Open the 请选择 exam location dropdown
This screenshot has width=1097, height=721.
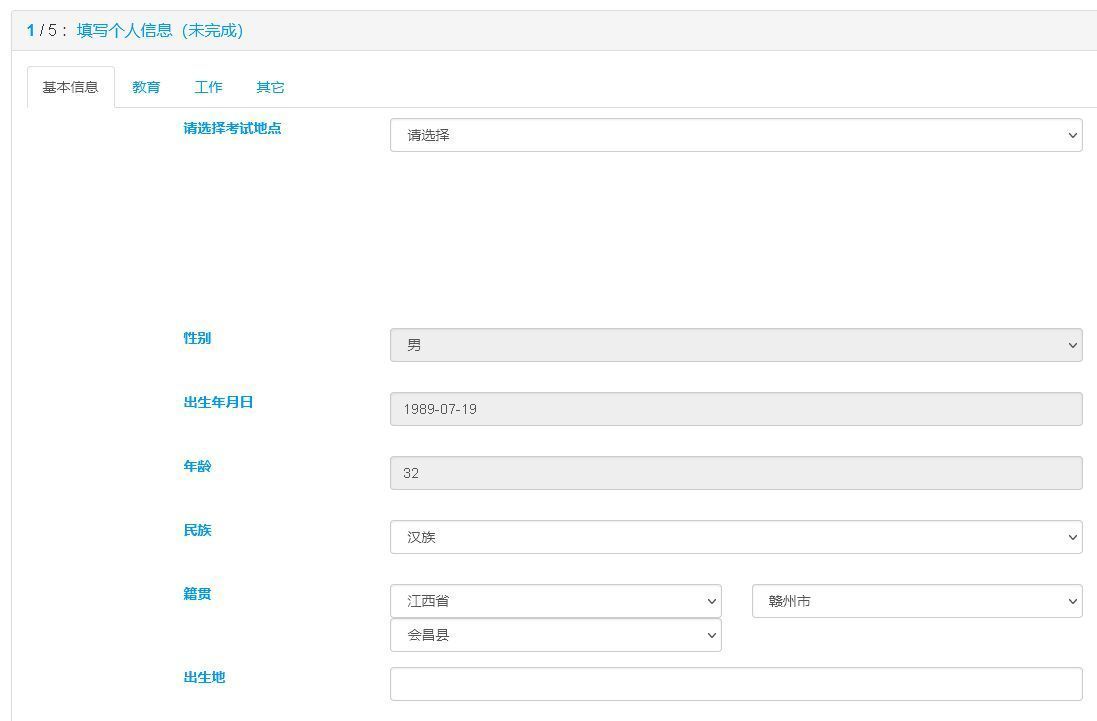tap(735, 135)
